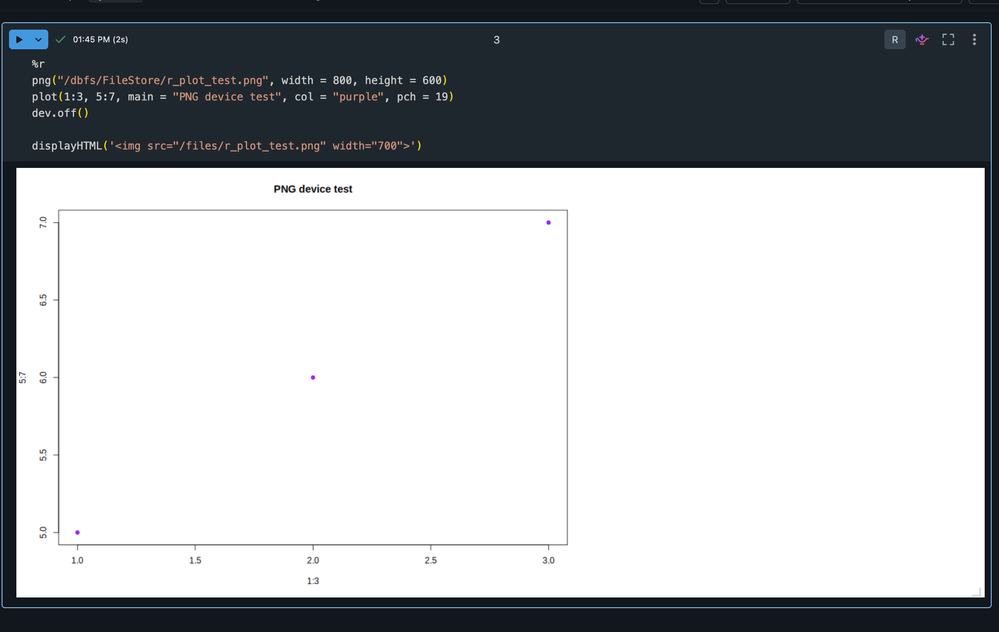Toggle cell fullscreen focus mode
This screenshot has width=999, height=632.
coord(948,40)
